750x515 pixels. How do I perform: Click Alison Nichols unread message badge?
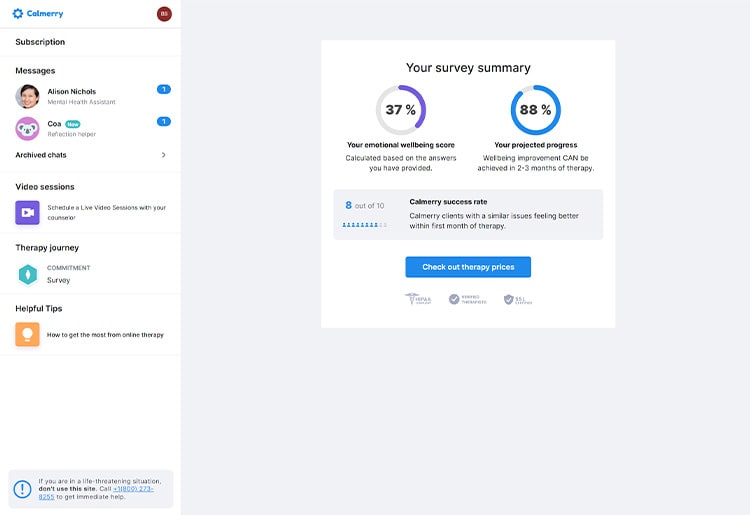(164, 89)
